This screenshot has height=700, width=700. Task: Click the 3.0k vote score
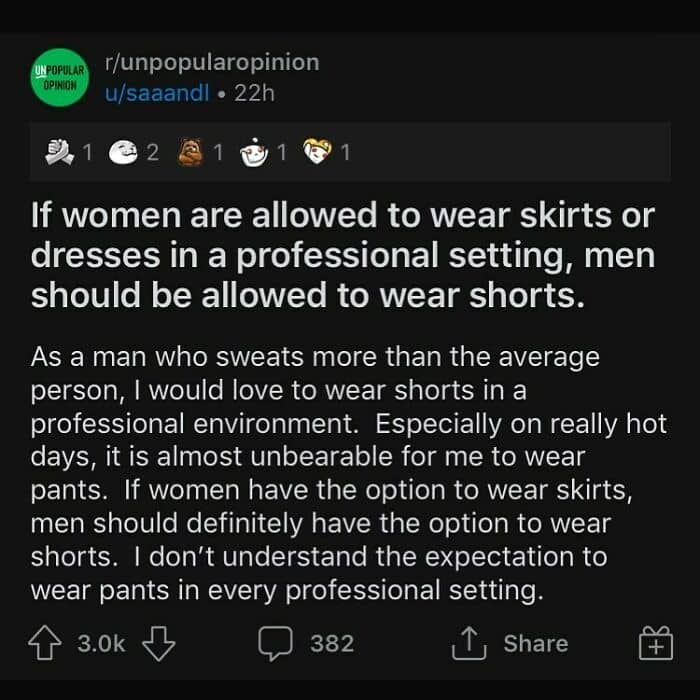point(101,644)
